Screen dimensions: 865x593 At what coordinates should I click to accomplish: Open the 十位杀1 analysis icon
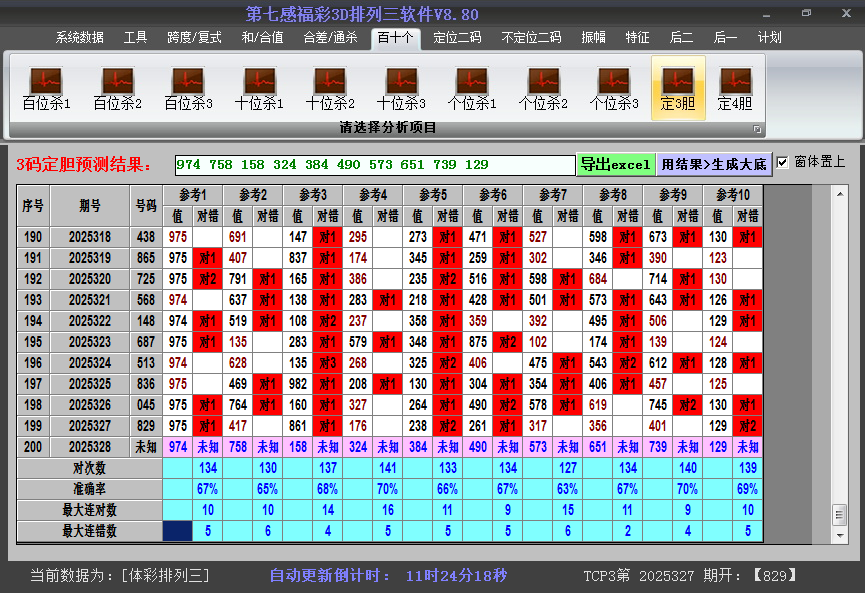point(259,89)
